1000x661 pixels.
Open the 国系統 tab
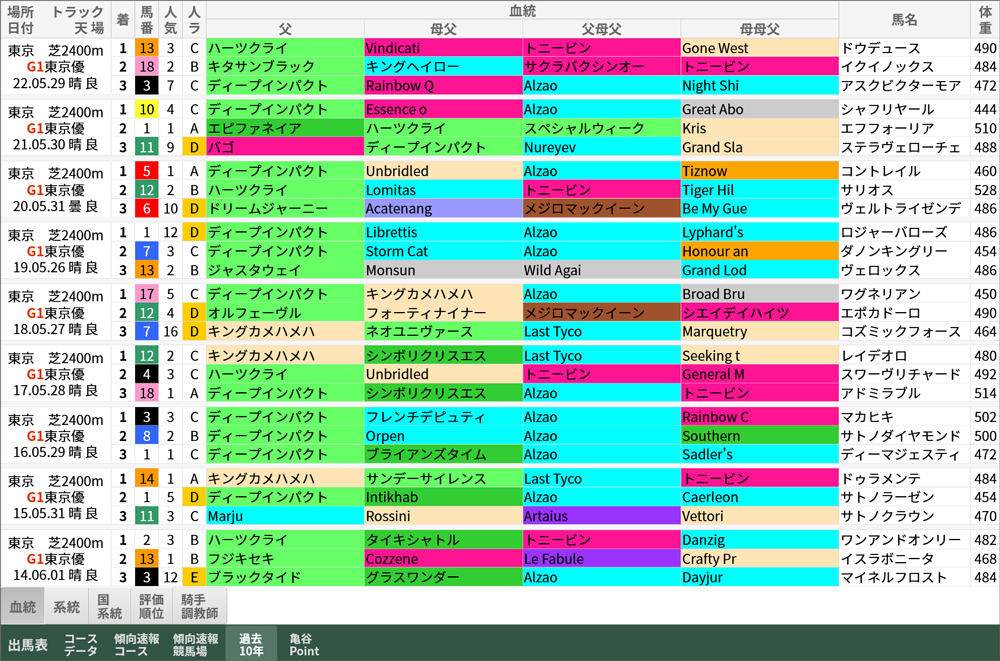tap(109, 606)
